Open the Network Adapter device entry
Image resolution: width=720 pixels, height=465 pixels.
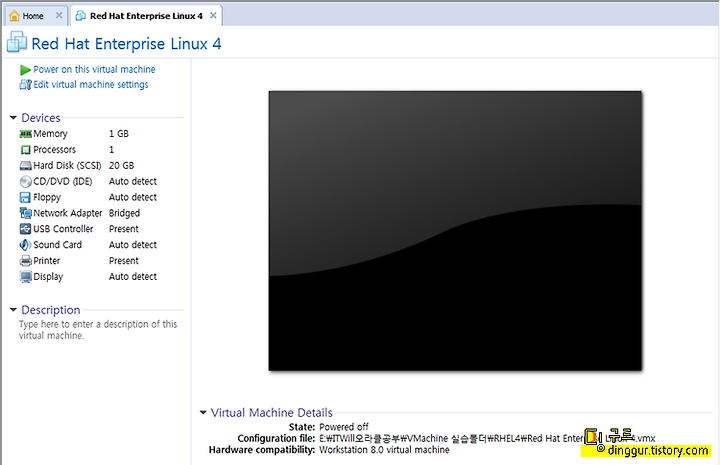click(x=68, y=213)
